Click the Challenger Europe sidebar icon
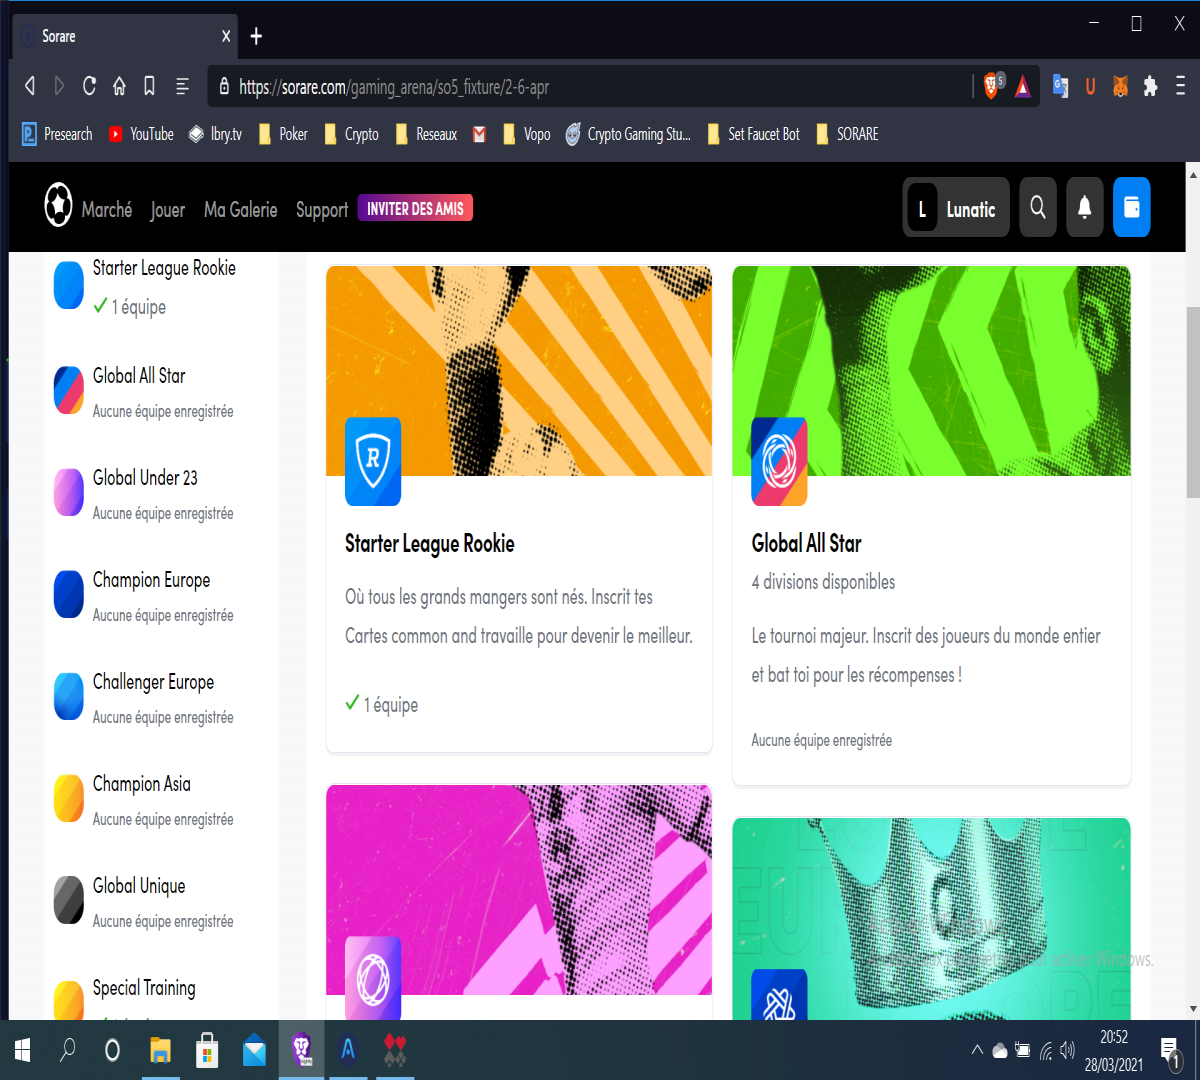 69,696
